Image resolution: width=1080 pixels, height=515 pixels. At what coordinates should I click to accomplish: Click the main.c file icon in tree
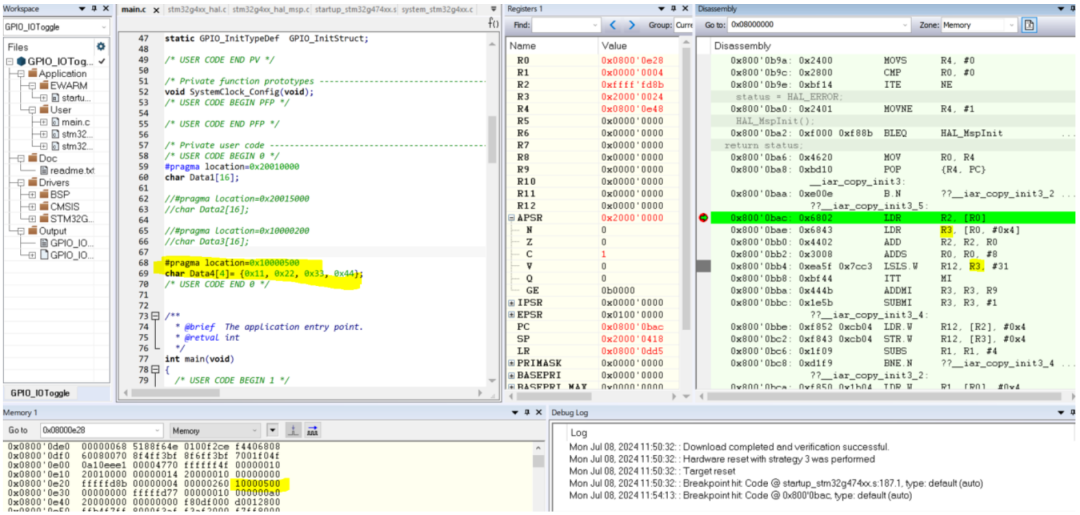coord(56,122)
